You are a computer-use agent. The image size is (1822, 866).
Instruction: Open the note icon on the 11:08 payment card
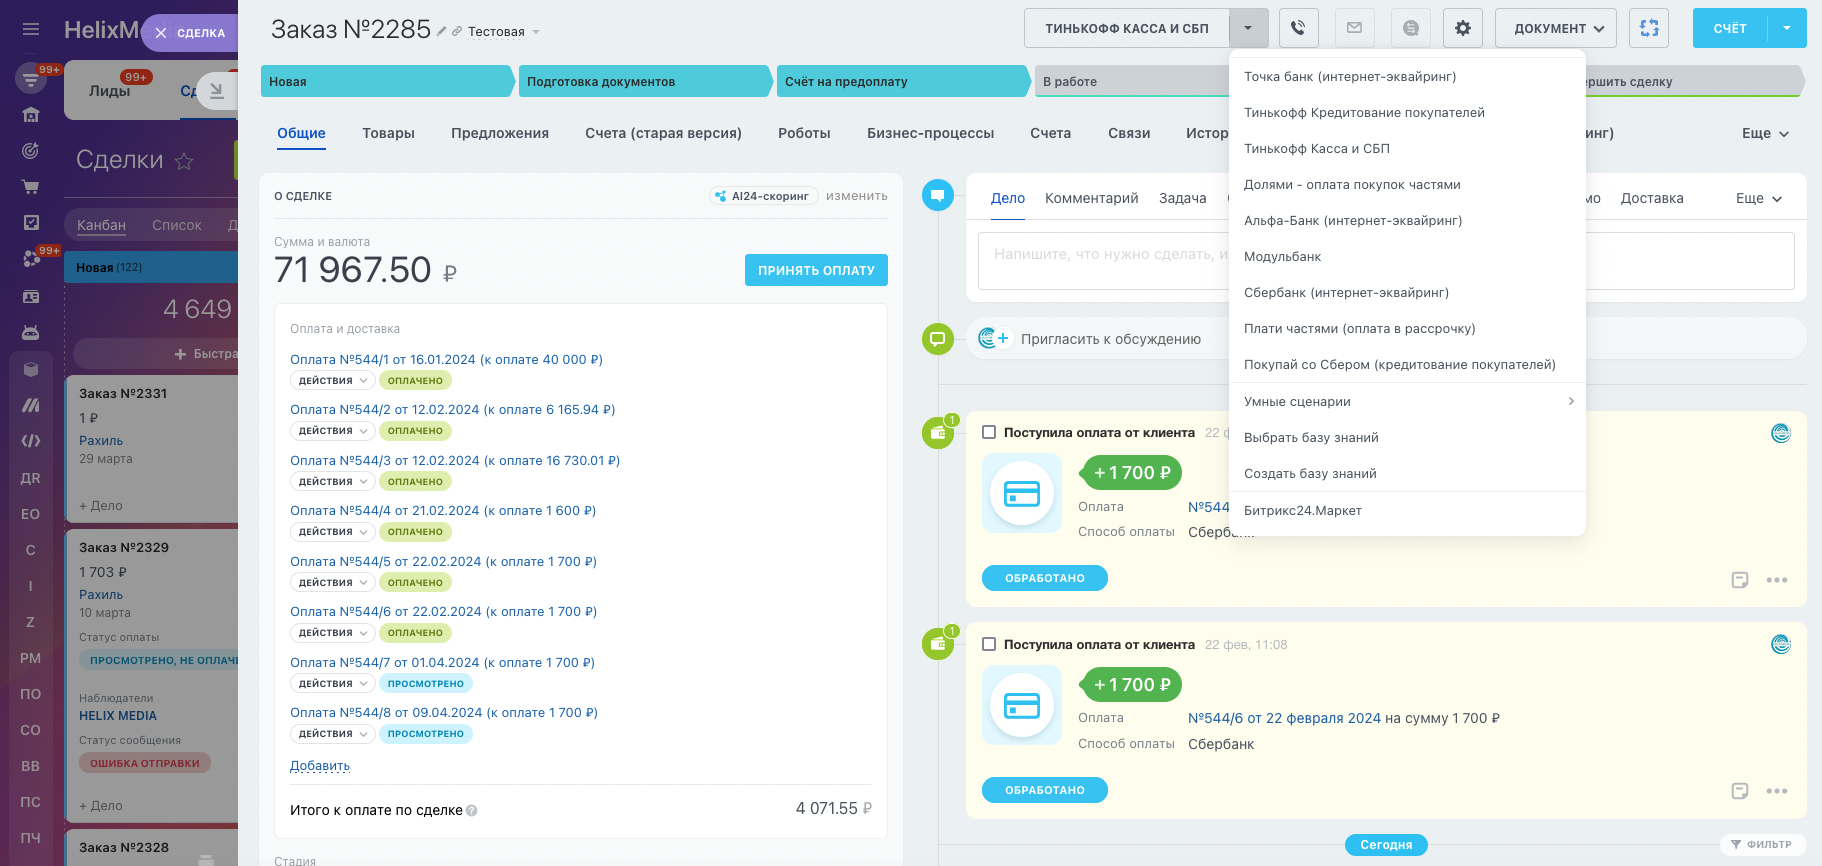[1740, 791]
